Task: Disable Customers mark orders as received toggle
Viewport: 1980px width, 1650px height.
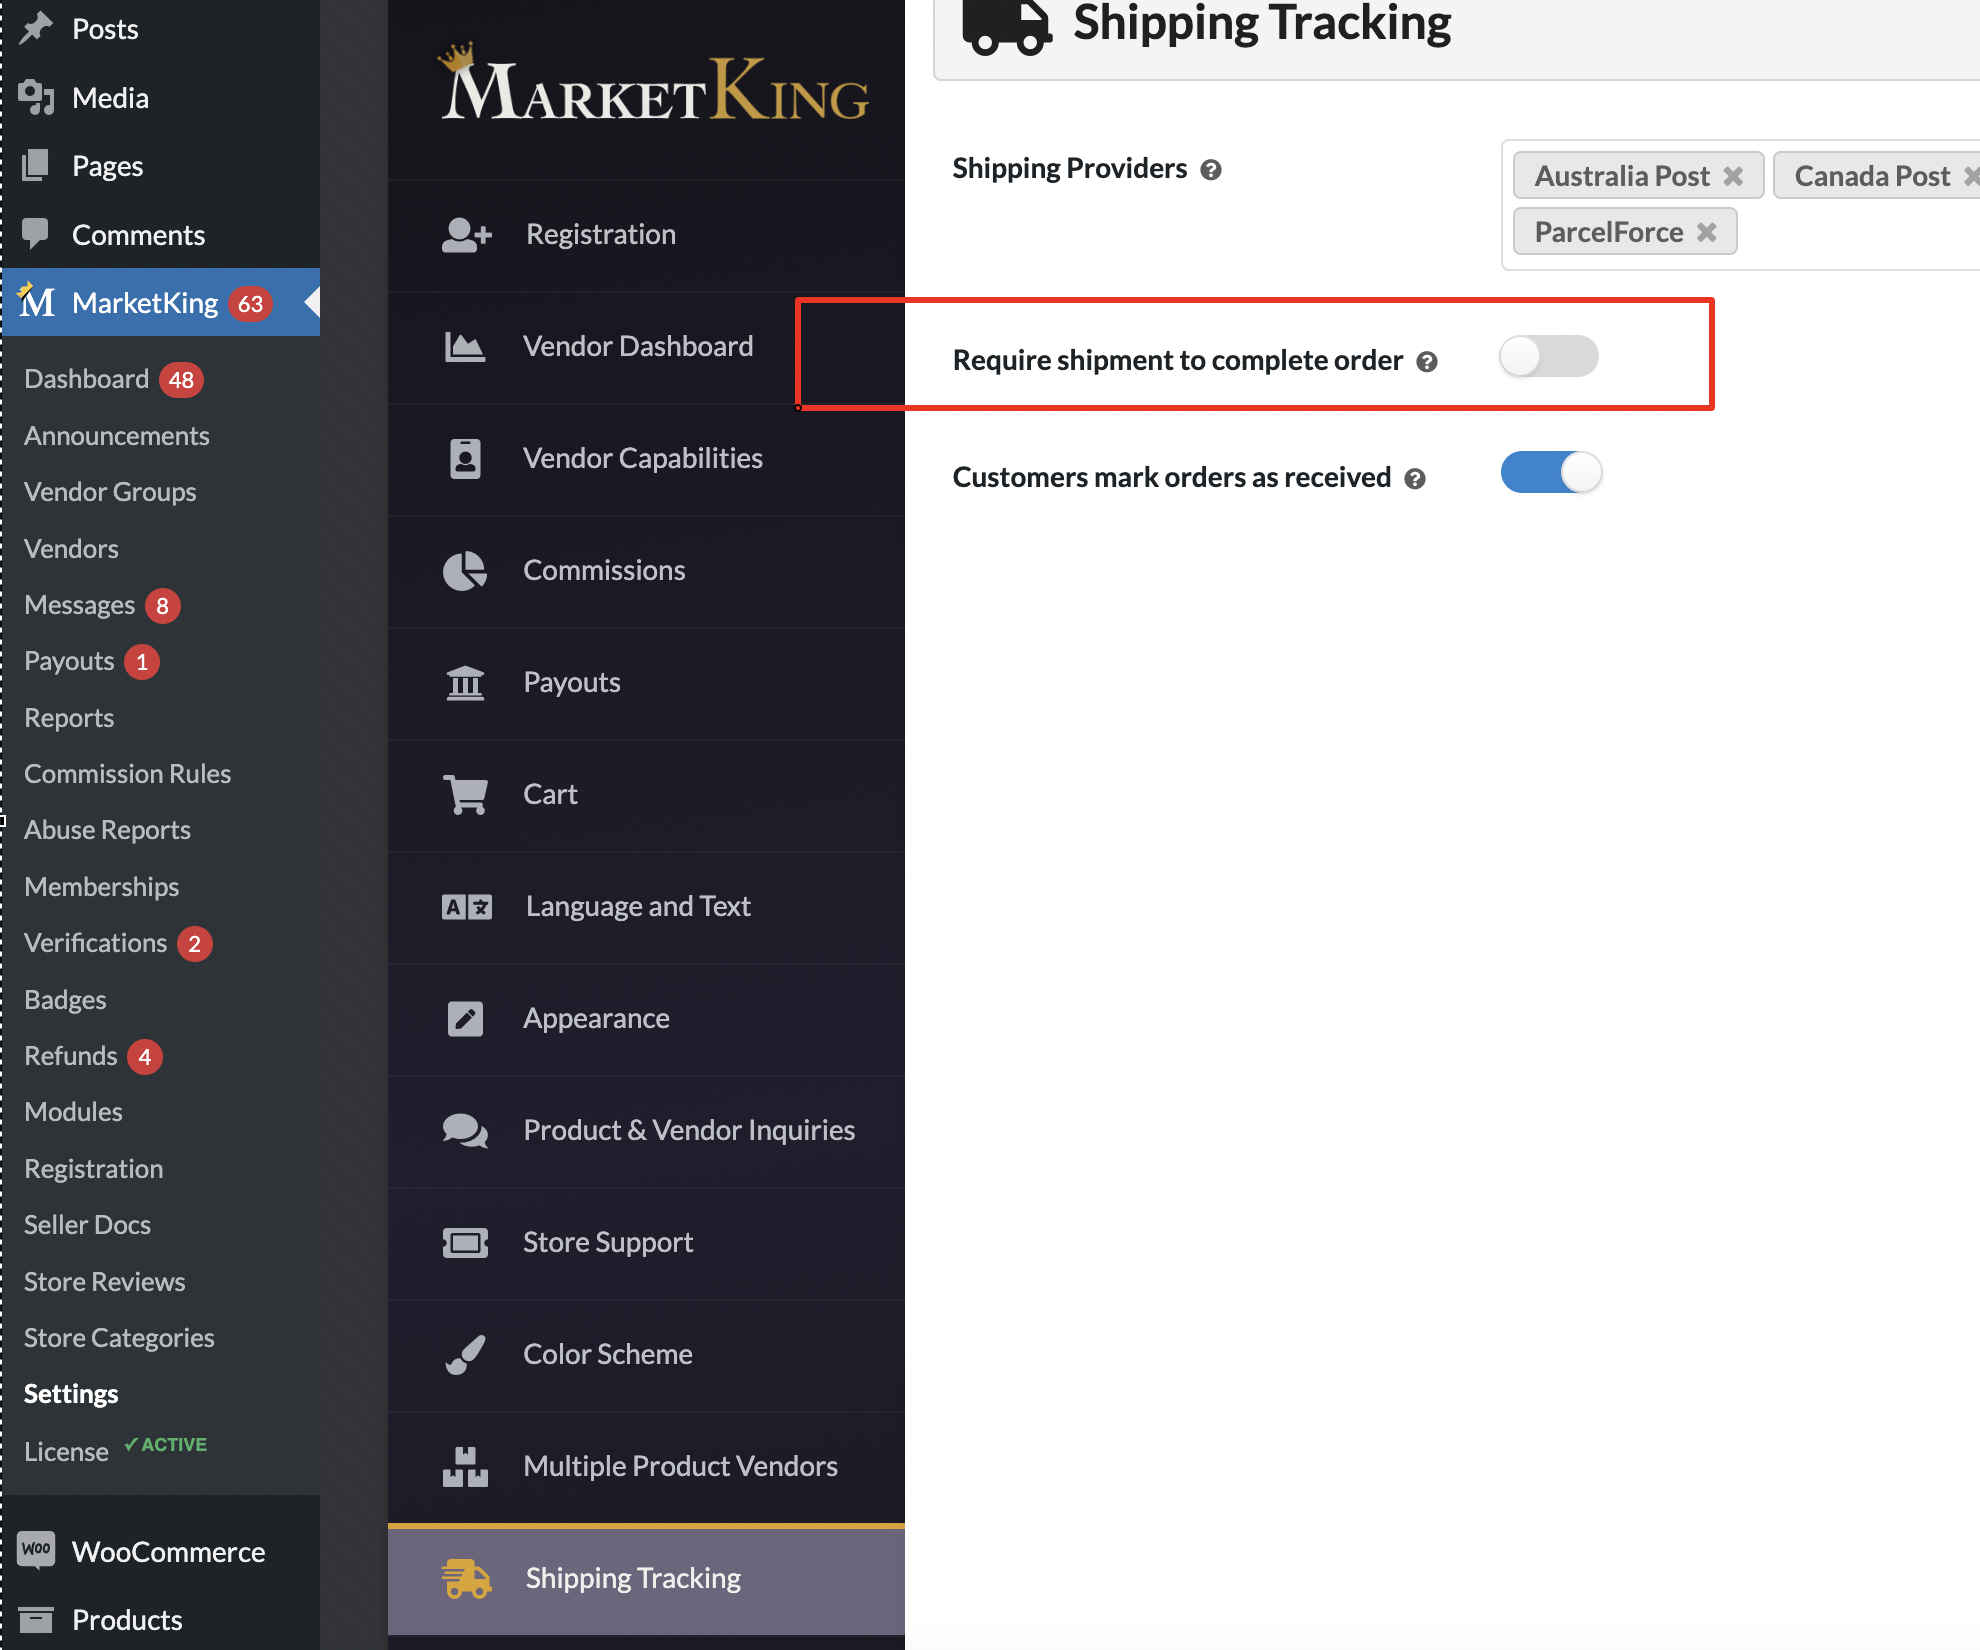Action: pos(1551,473)
